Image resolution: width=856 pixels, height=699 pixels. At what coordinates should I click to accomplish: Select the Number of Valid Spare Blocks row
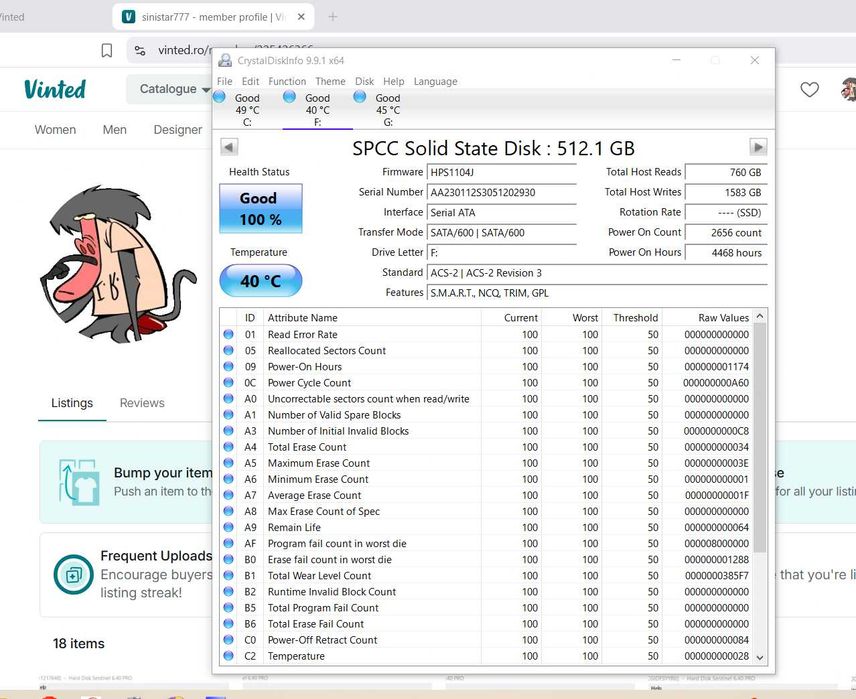point(486,415)
